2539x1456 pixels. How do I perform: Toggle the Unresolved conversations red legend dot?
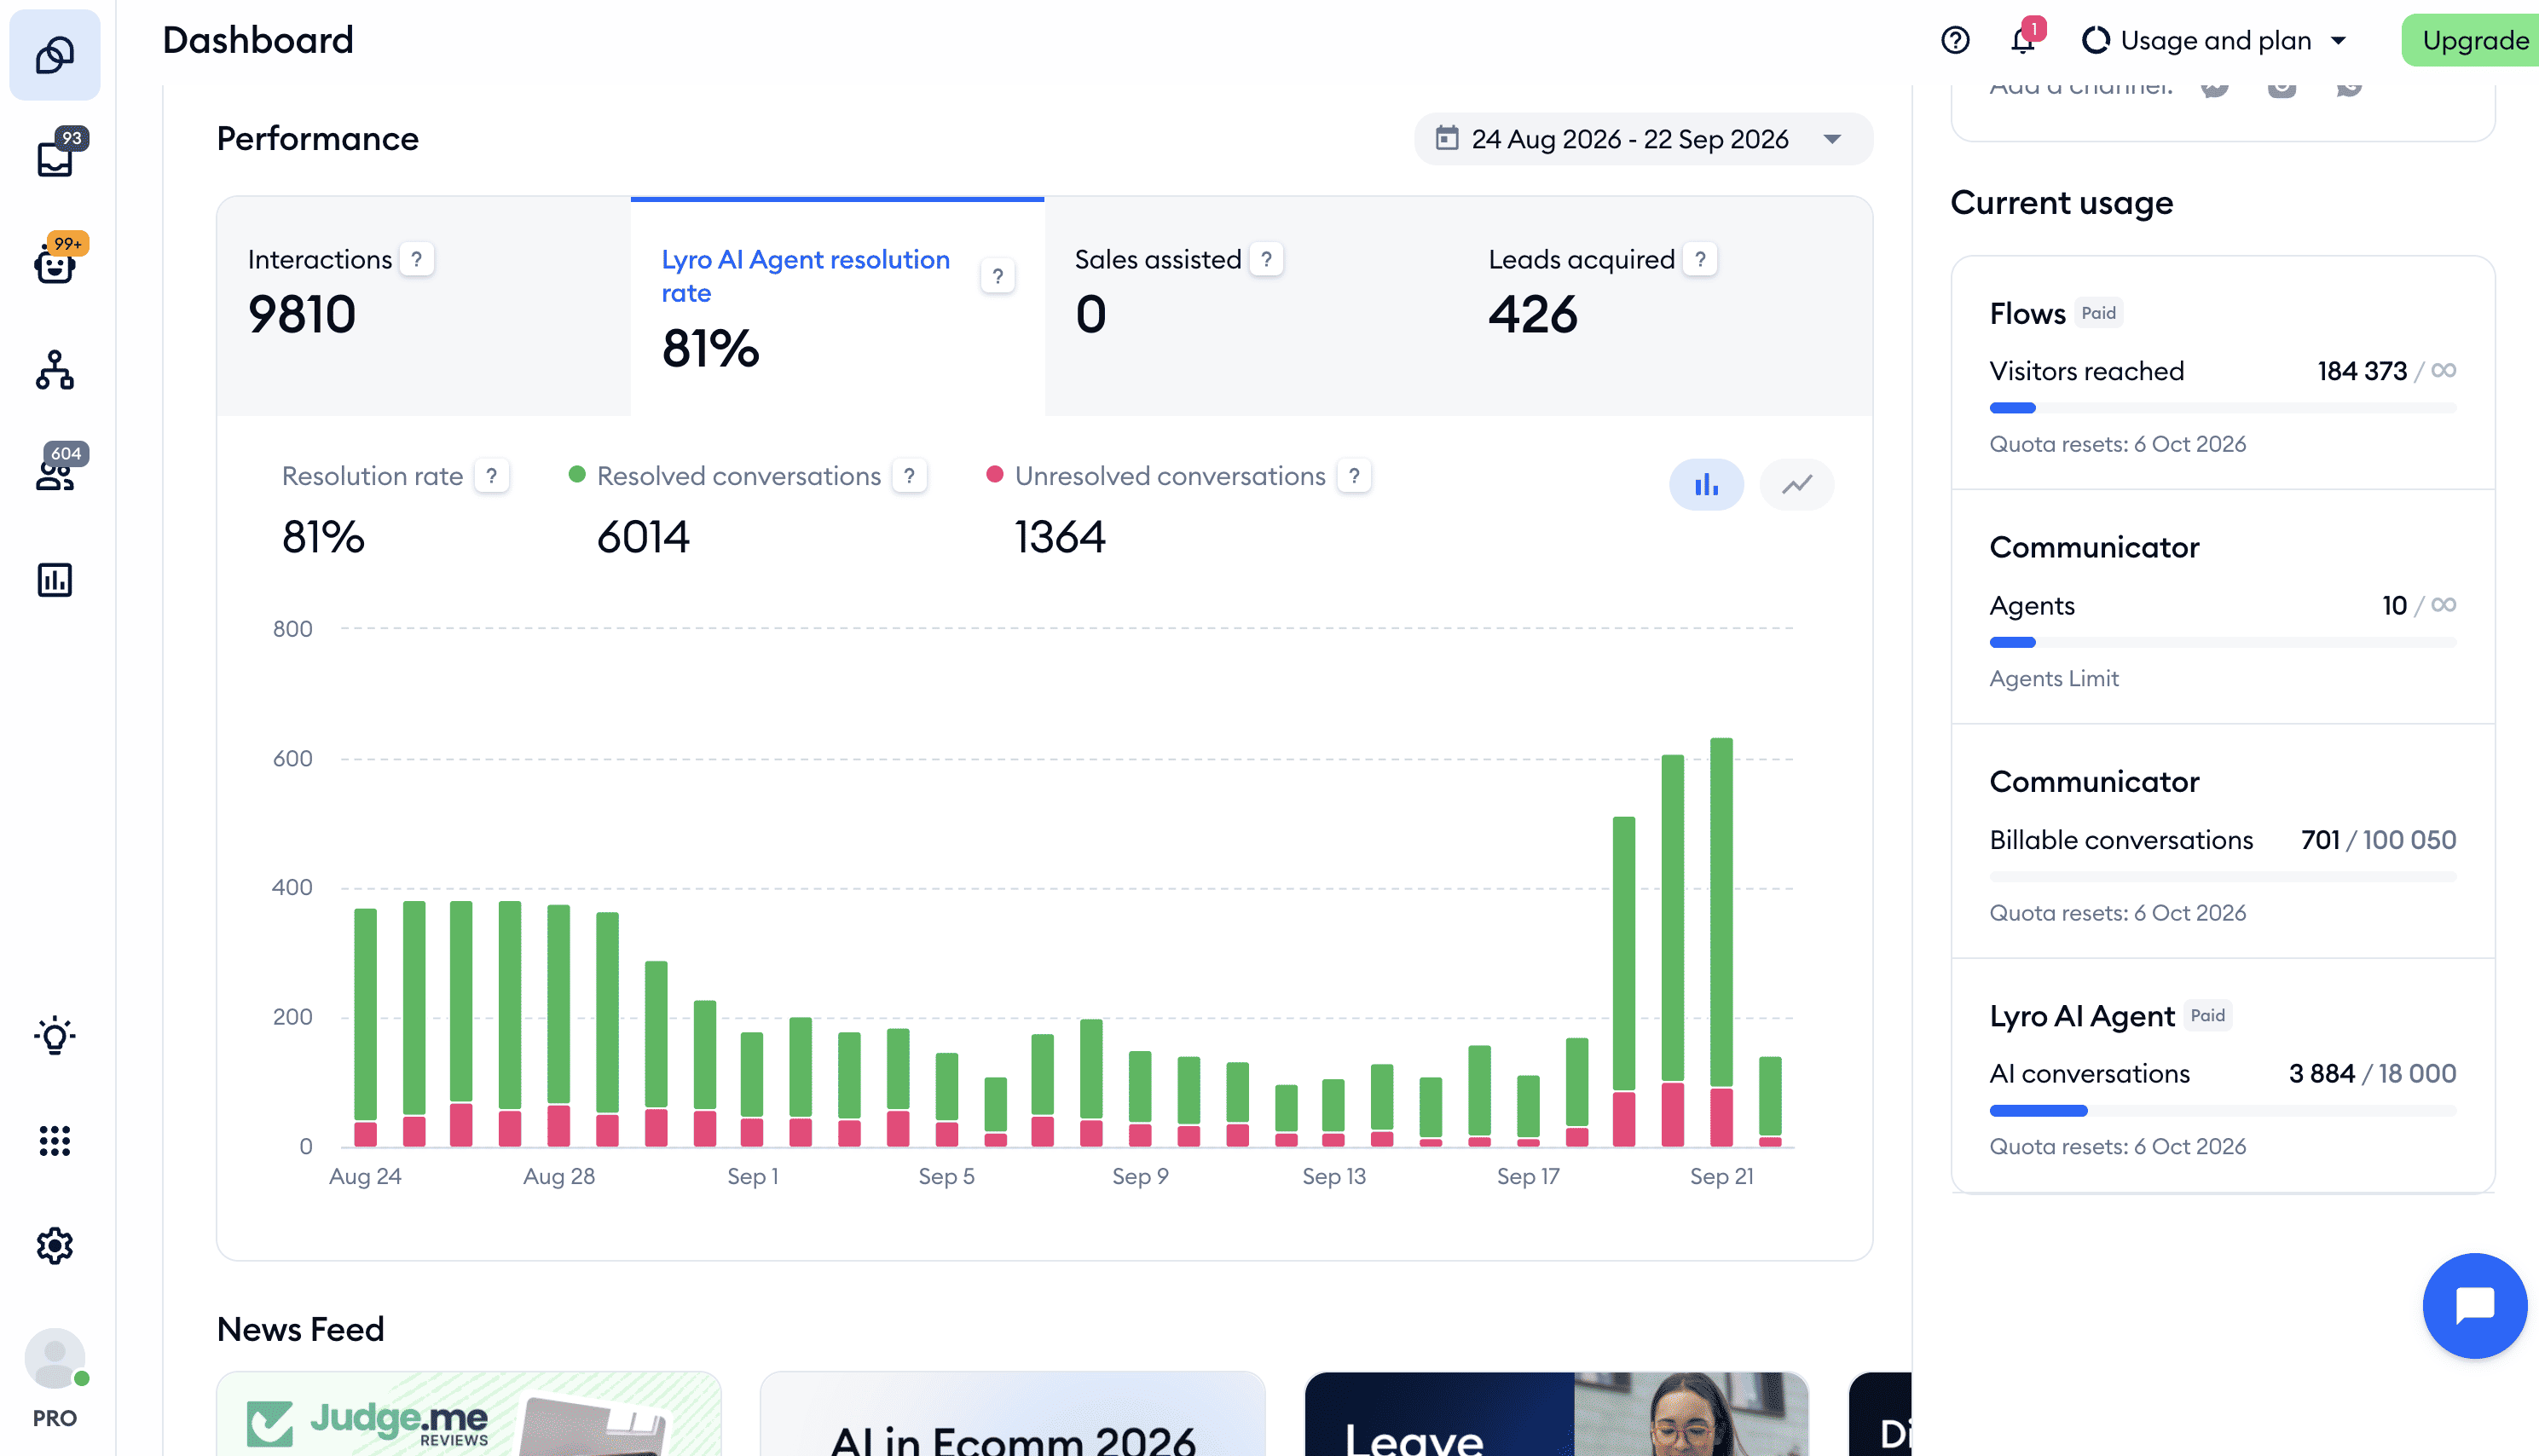pyautogui.click(x=994, y=474)
